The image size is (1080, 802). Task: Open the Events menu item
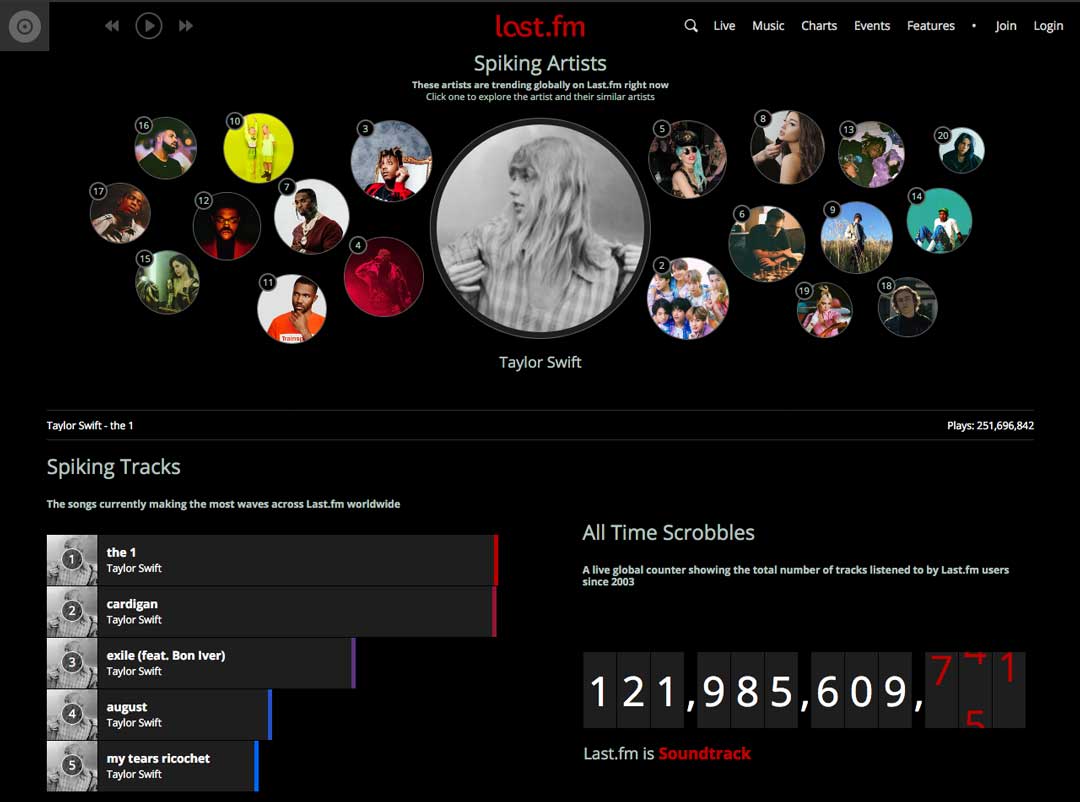click(x=872, y=25)
